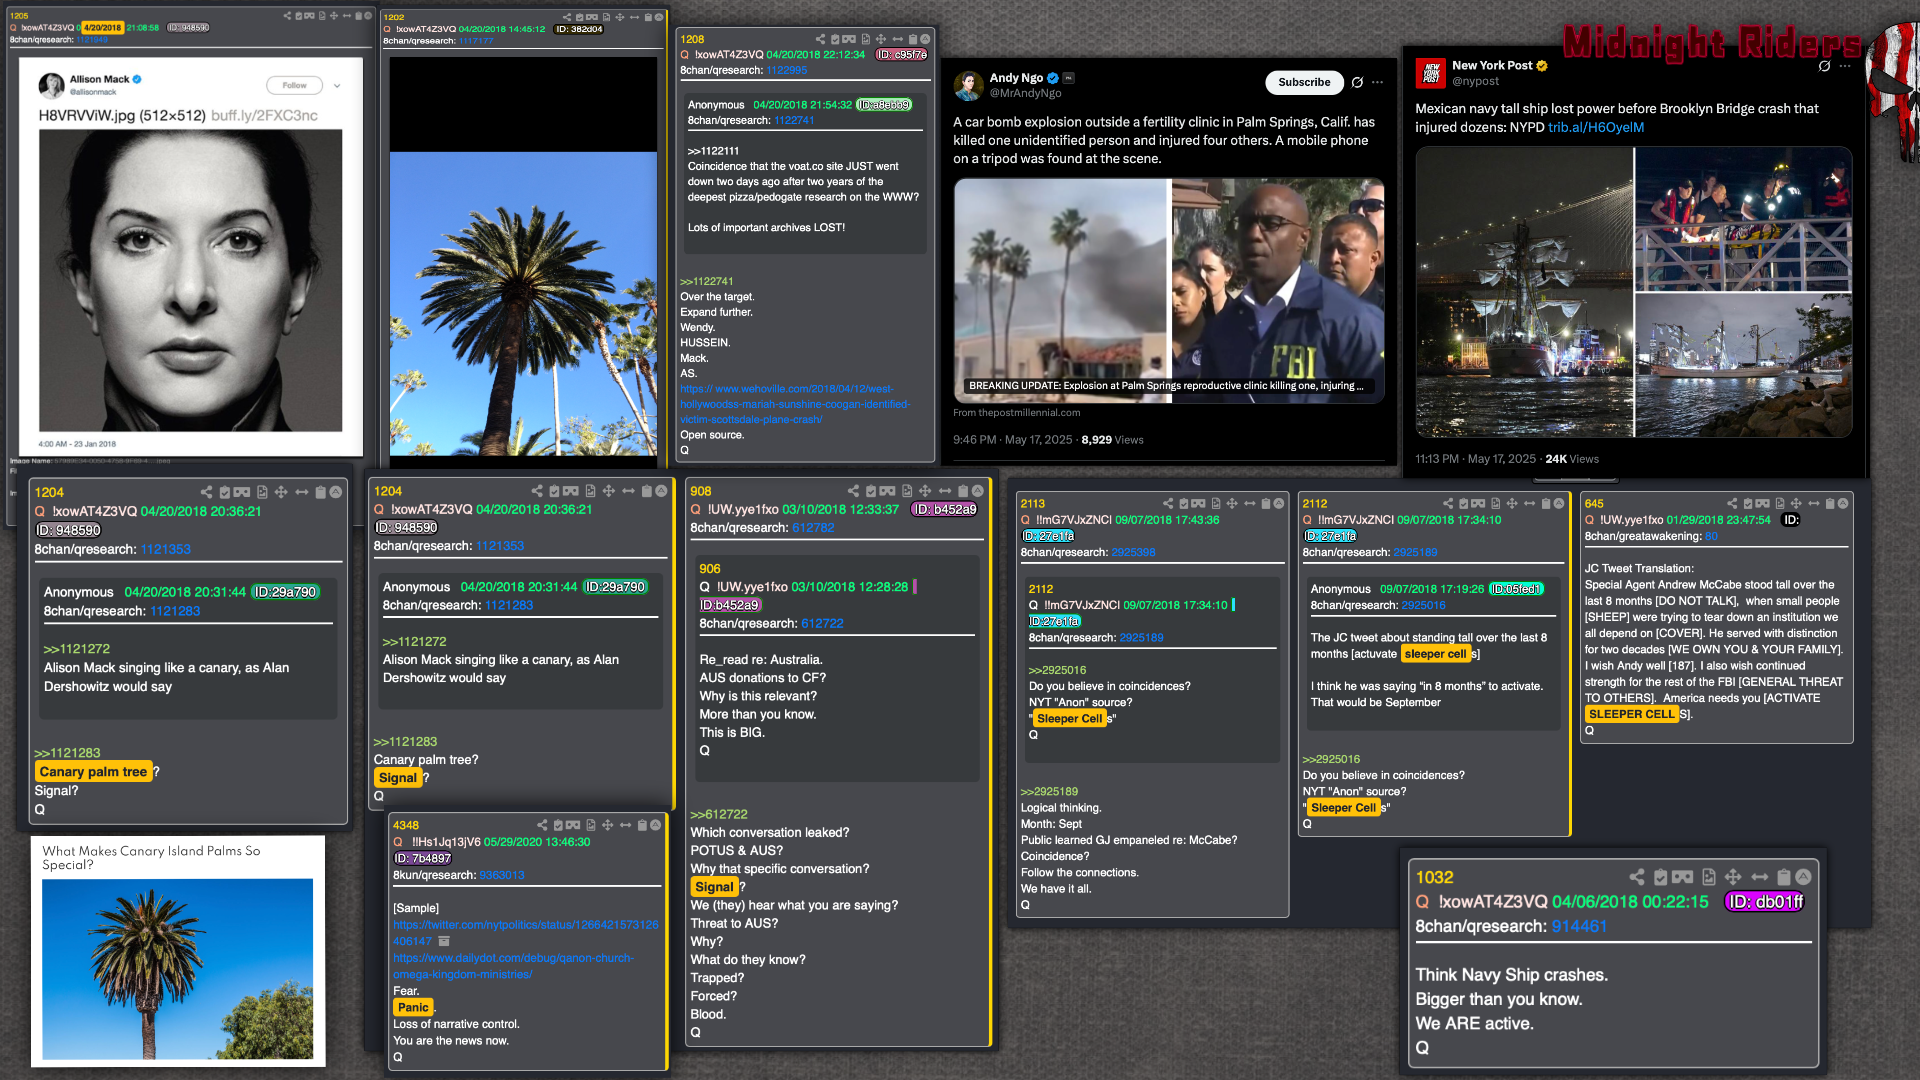Click the palm tree photo in post 1202
Screen dimensions: 1920x1080
tap(523, 303)
